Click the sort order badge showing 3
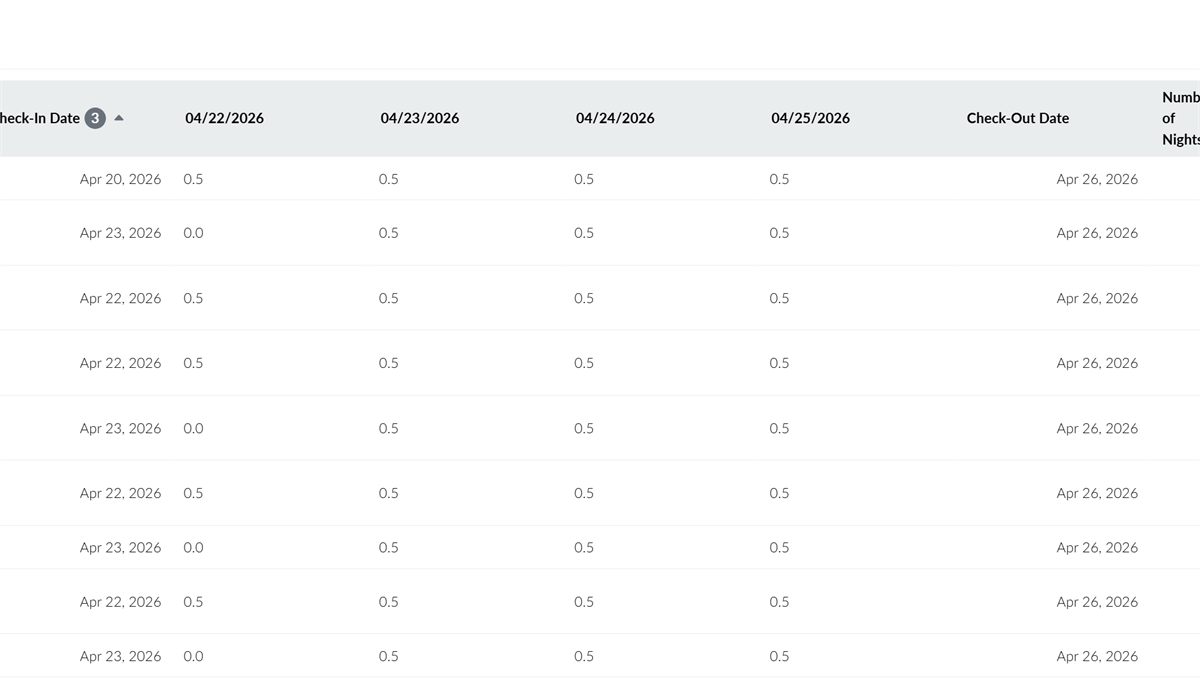Viewport: 1200px width, 694px height. point(95,118)
